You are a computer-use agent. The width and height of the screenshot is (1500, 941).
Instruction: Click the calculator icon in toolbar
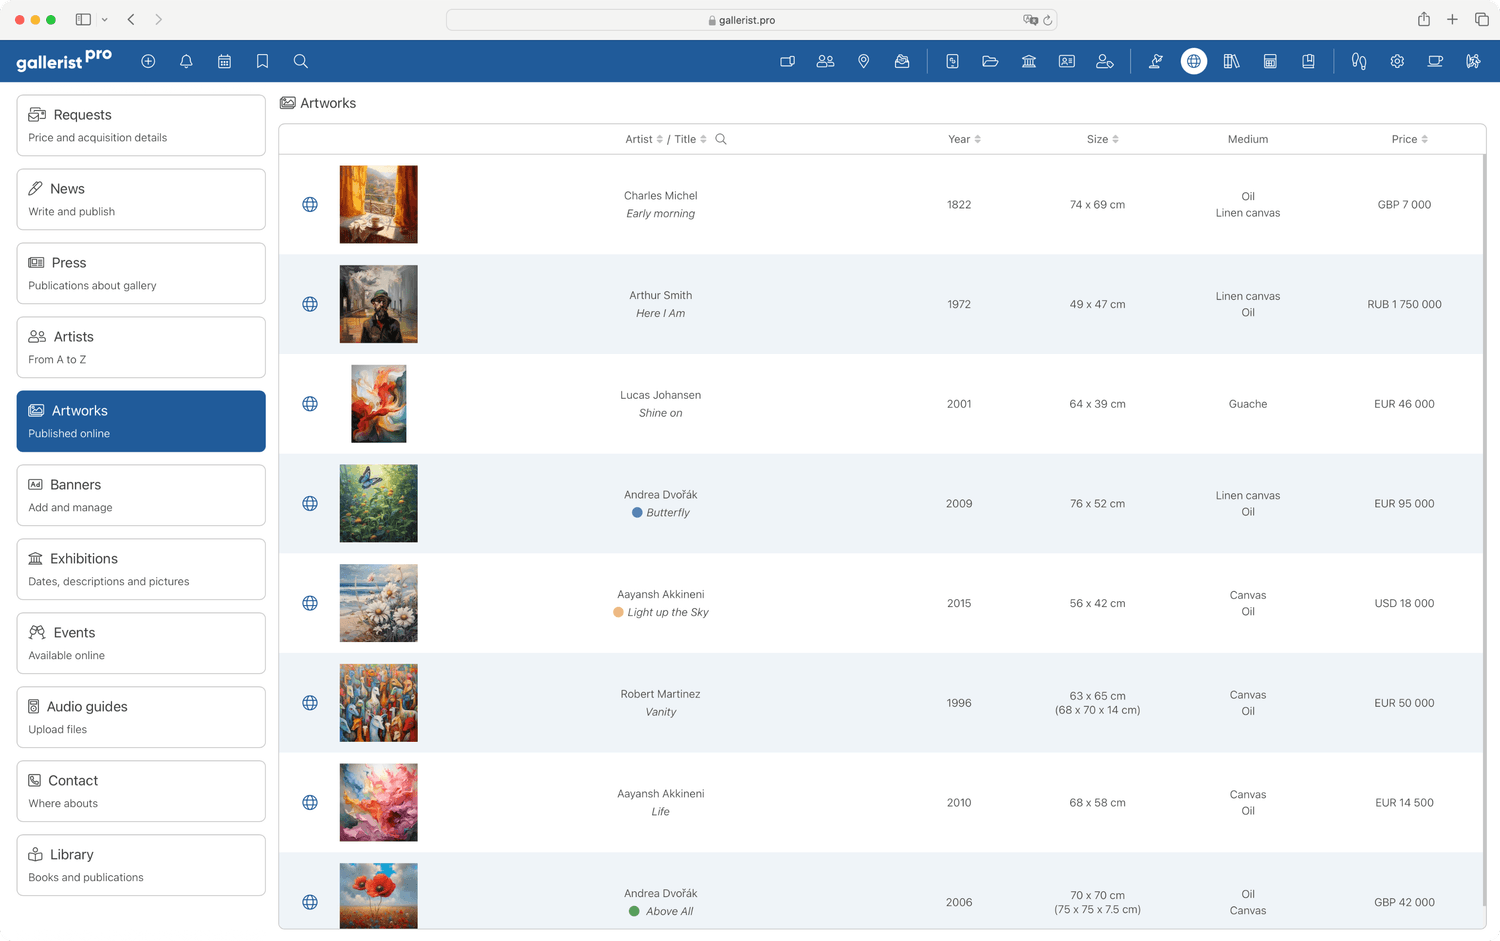point(1270,61)
